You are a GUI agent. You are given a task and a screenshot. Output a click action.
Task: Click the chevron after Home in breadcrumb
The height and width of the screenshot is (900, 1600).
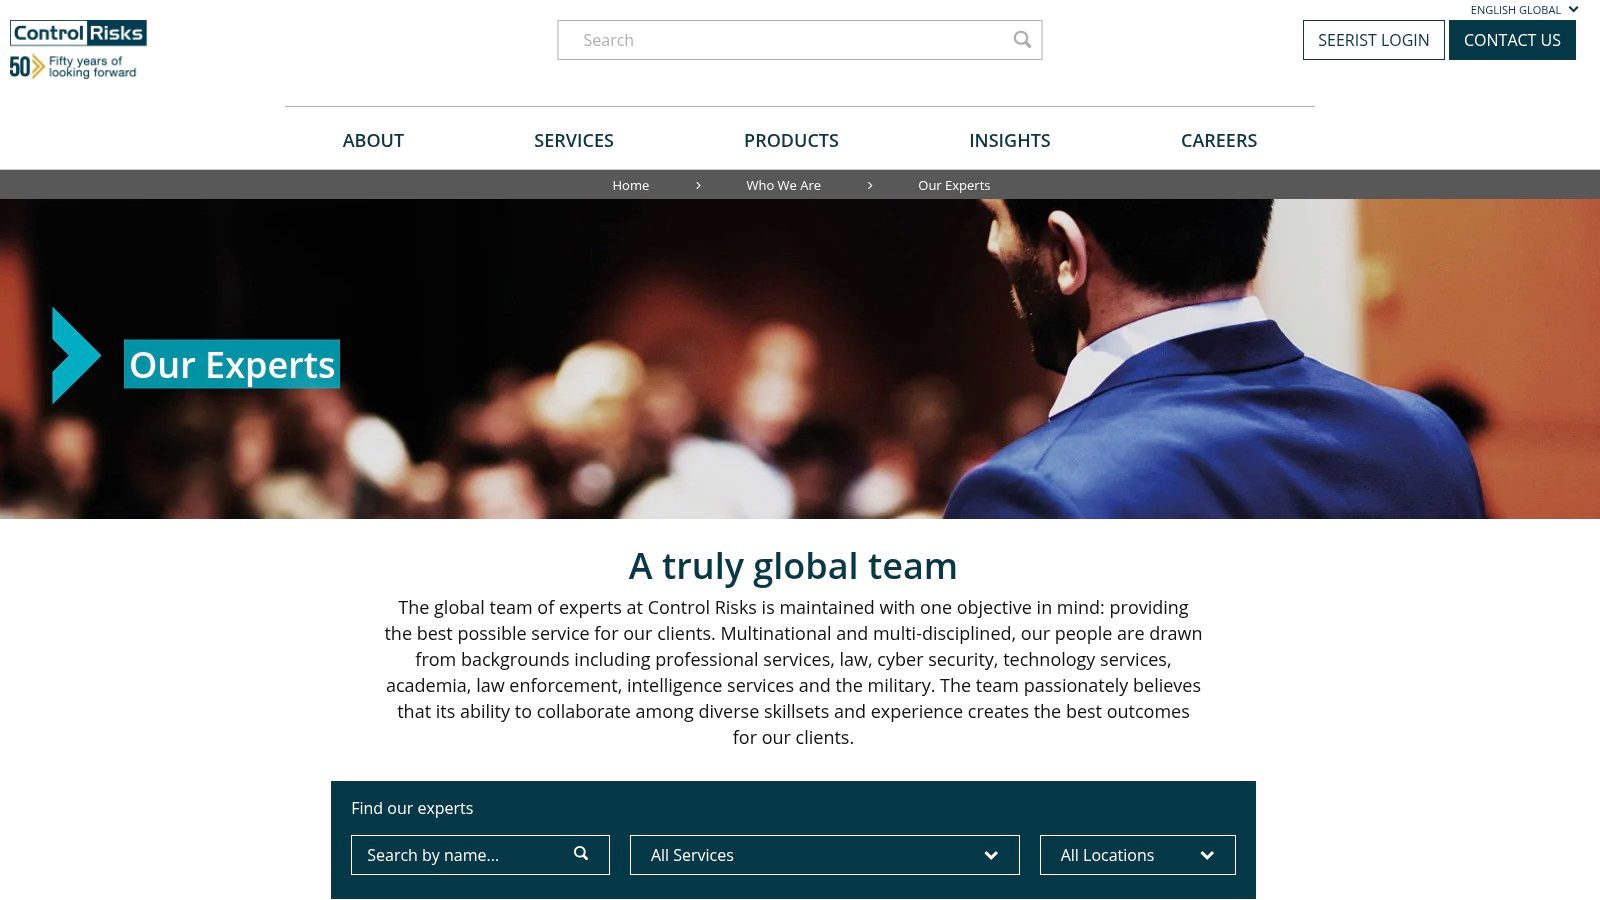click(698, 185)
